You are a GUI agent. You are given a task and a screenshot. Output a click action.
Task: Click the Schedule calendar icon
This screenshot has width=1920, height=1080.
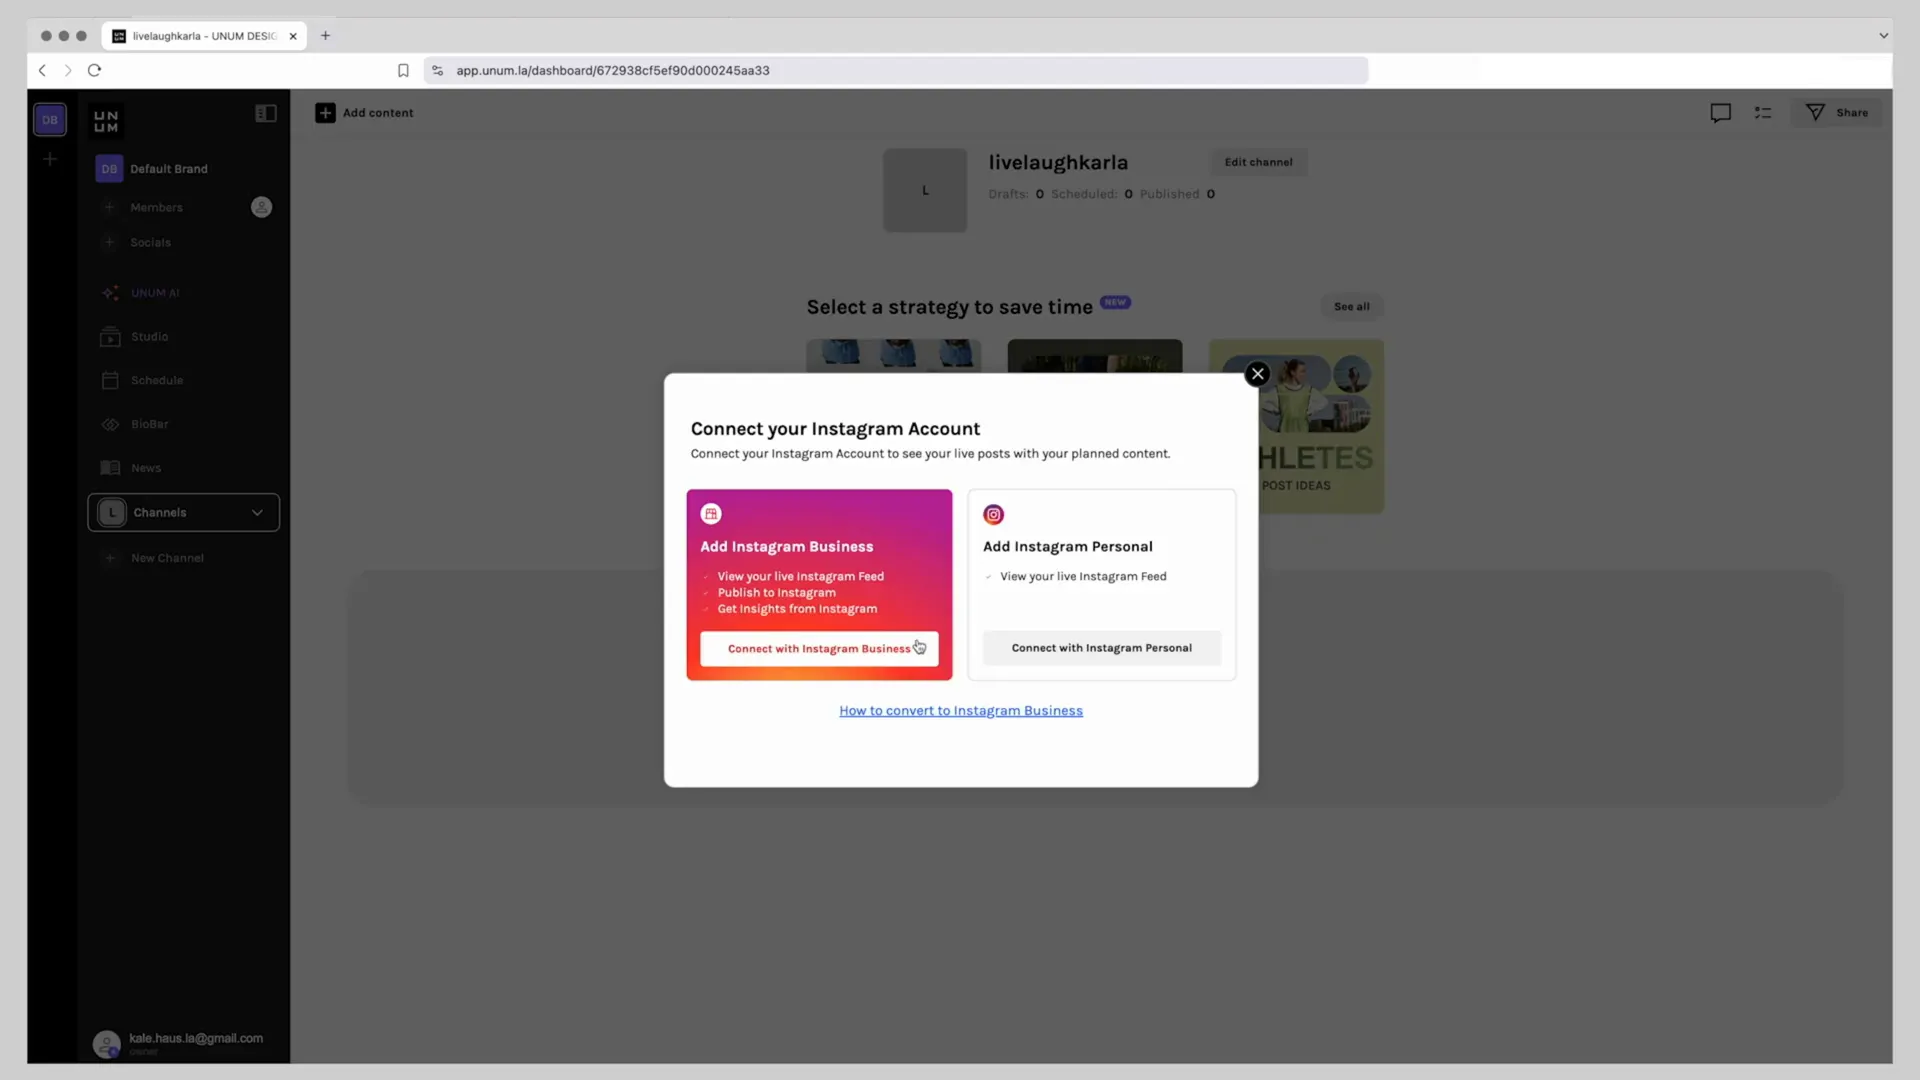click(x=110, y=381)
